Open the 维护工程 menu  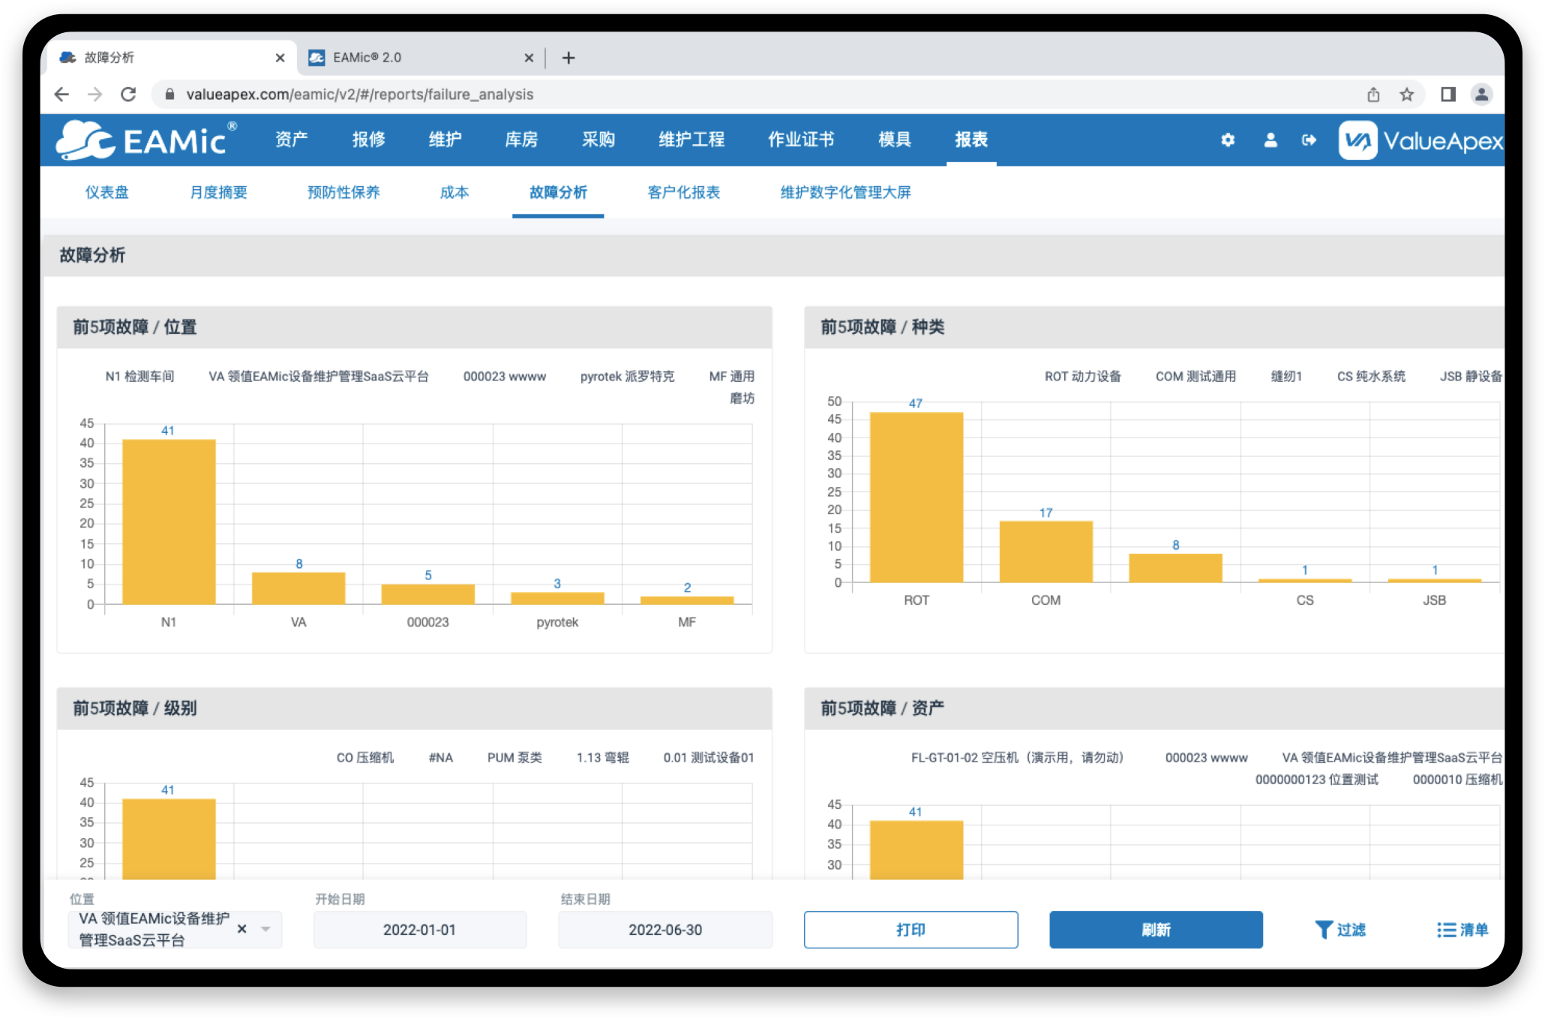tap(691, 140)
